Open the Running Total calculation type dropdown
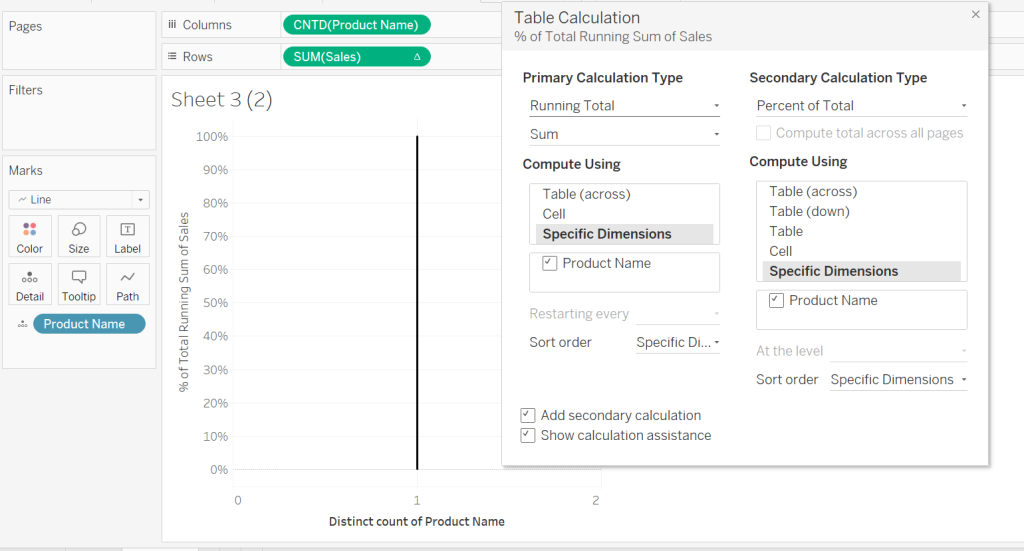The width and height of the screenshot is (1024, 551). click(x=624, y=106)
